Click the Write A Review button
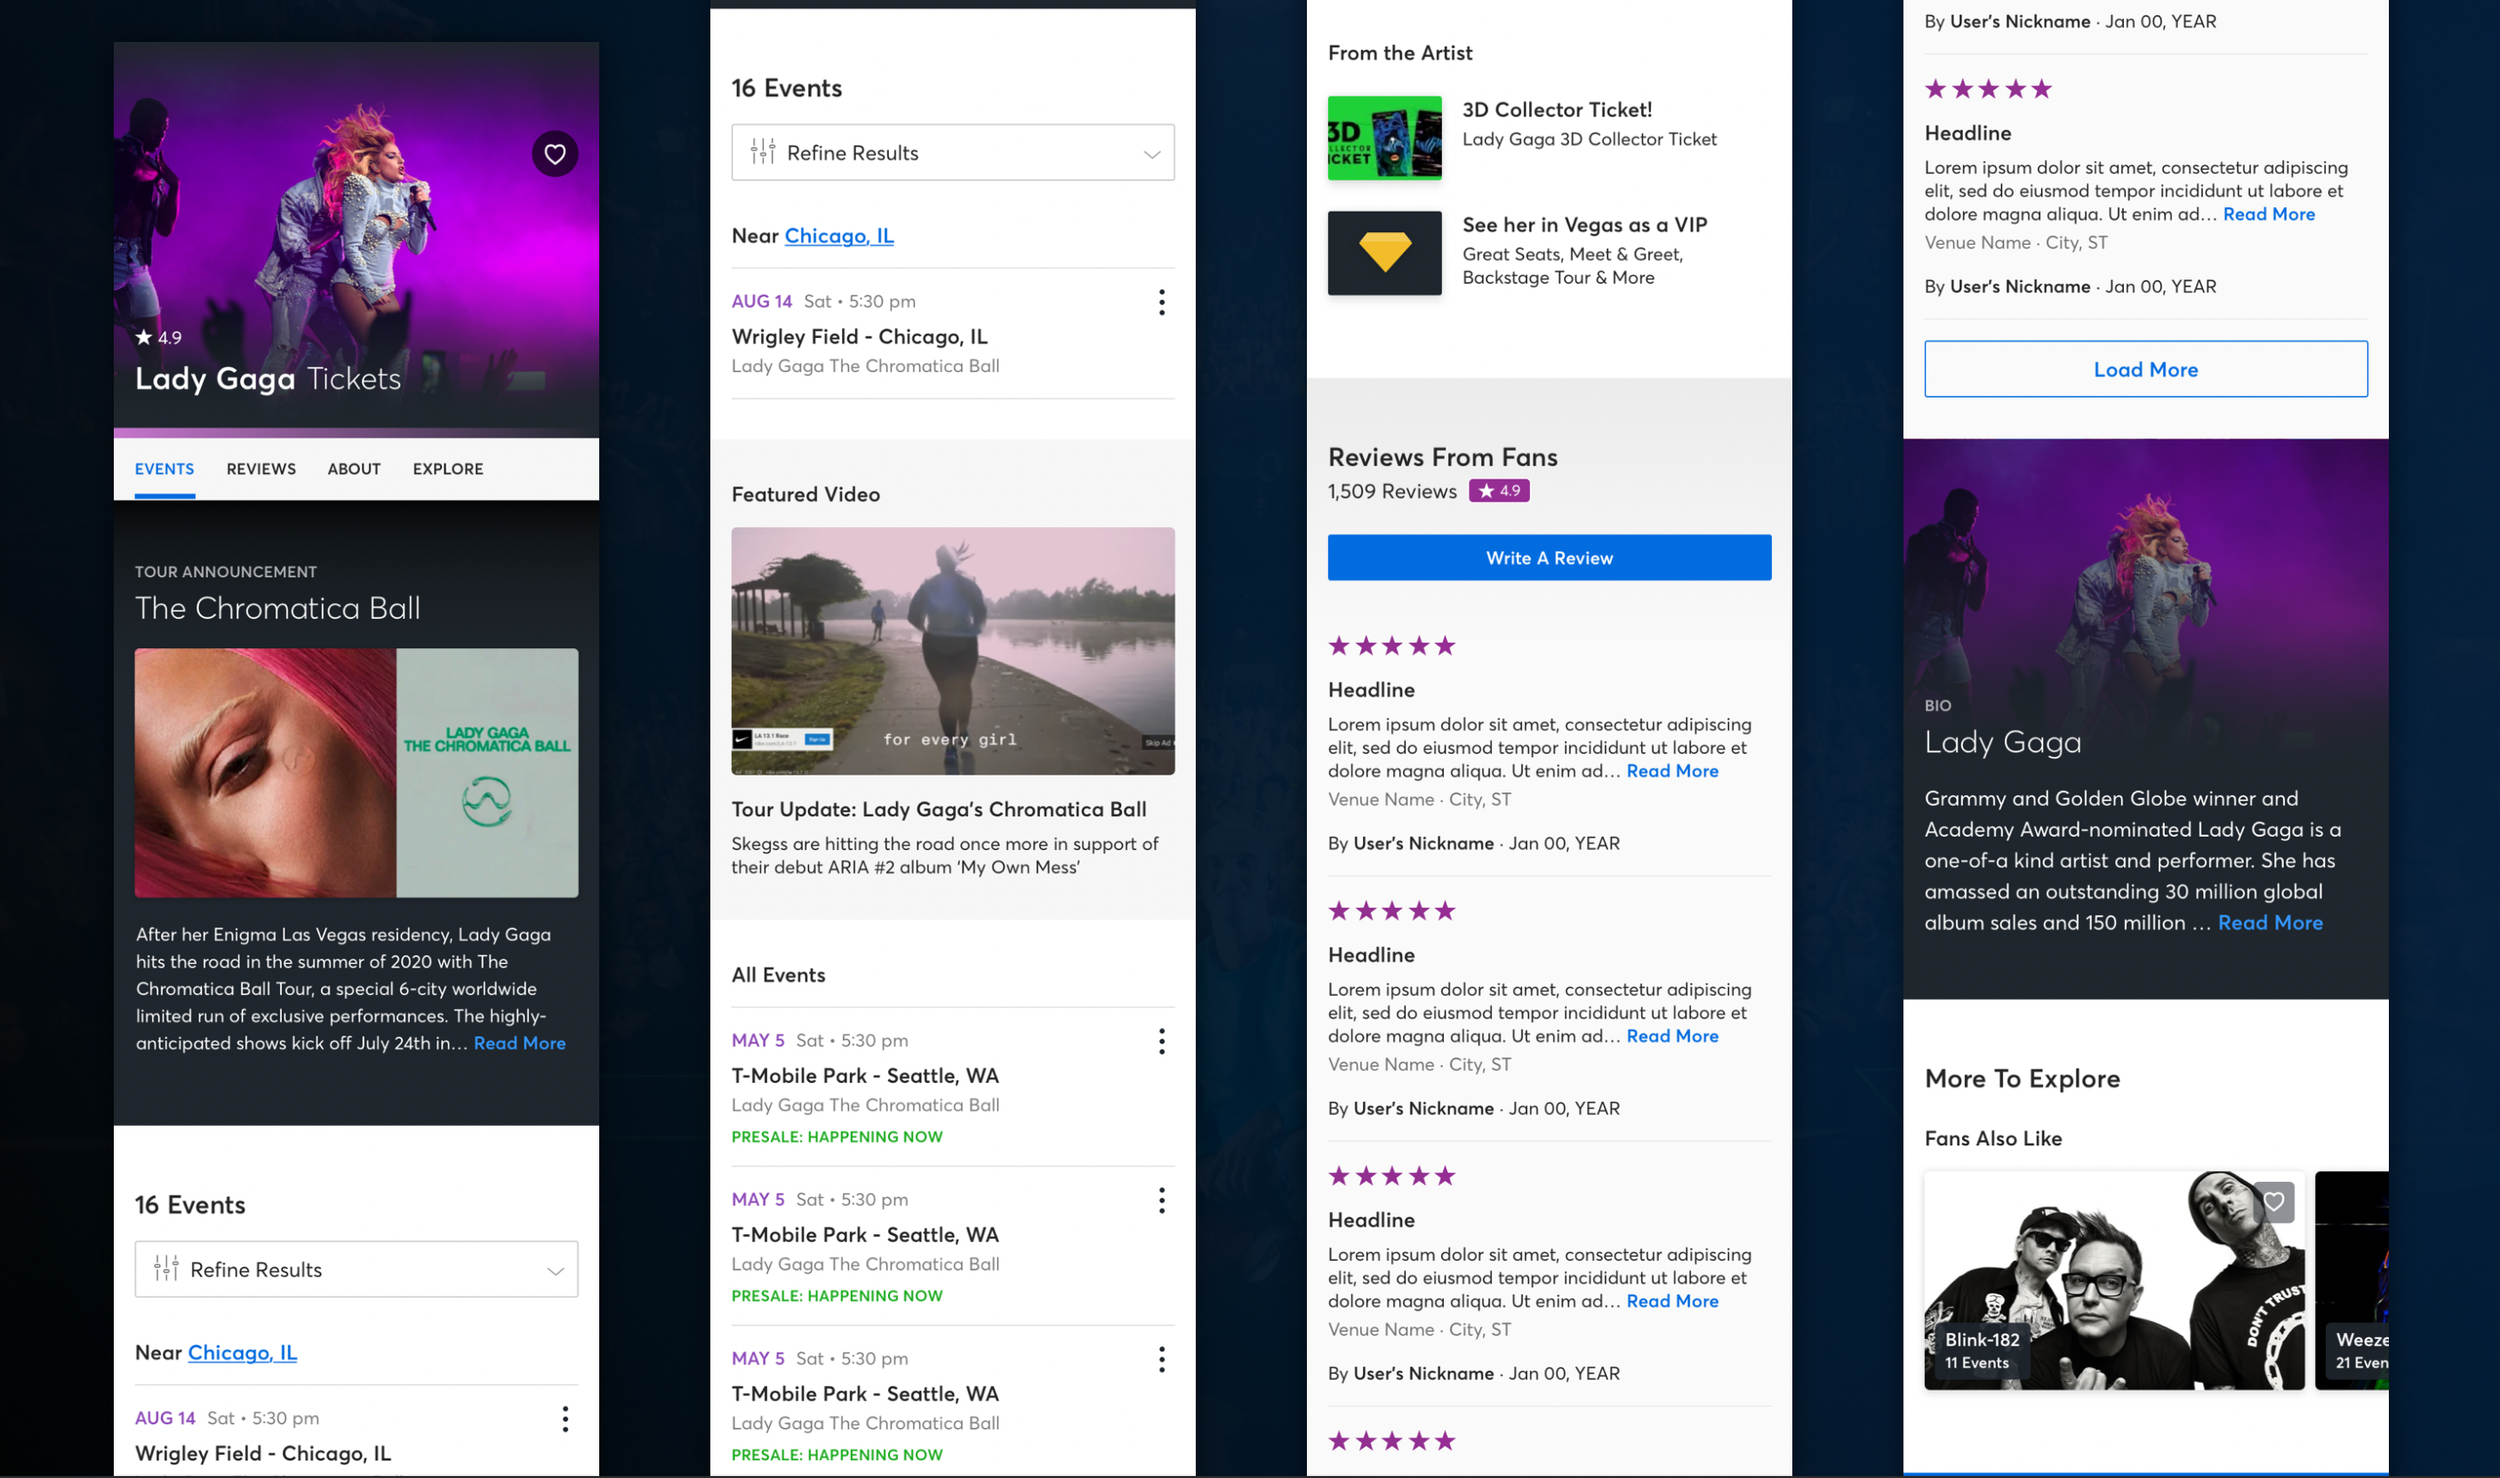Image resolution: width=2500 pixels, height=1478 pixels. [x=1548, y=558]
